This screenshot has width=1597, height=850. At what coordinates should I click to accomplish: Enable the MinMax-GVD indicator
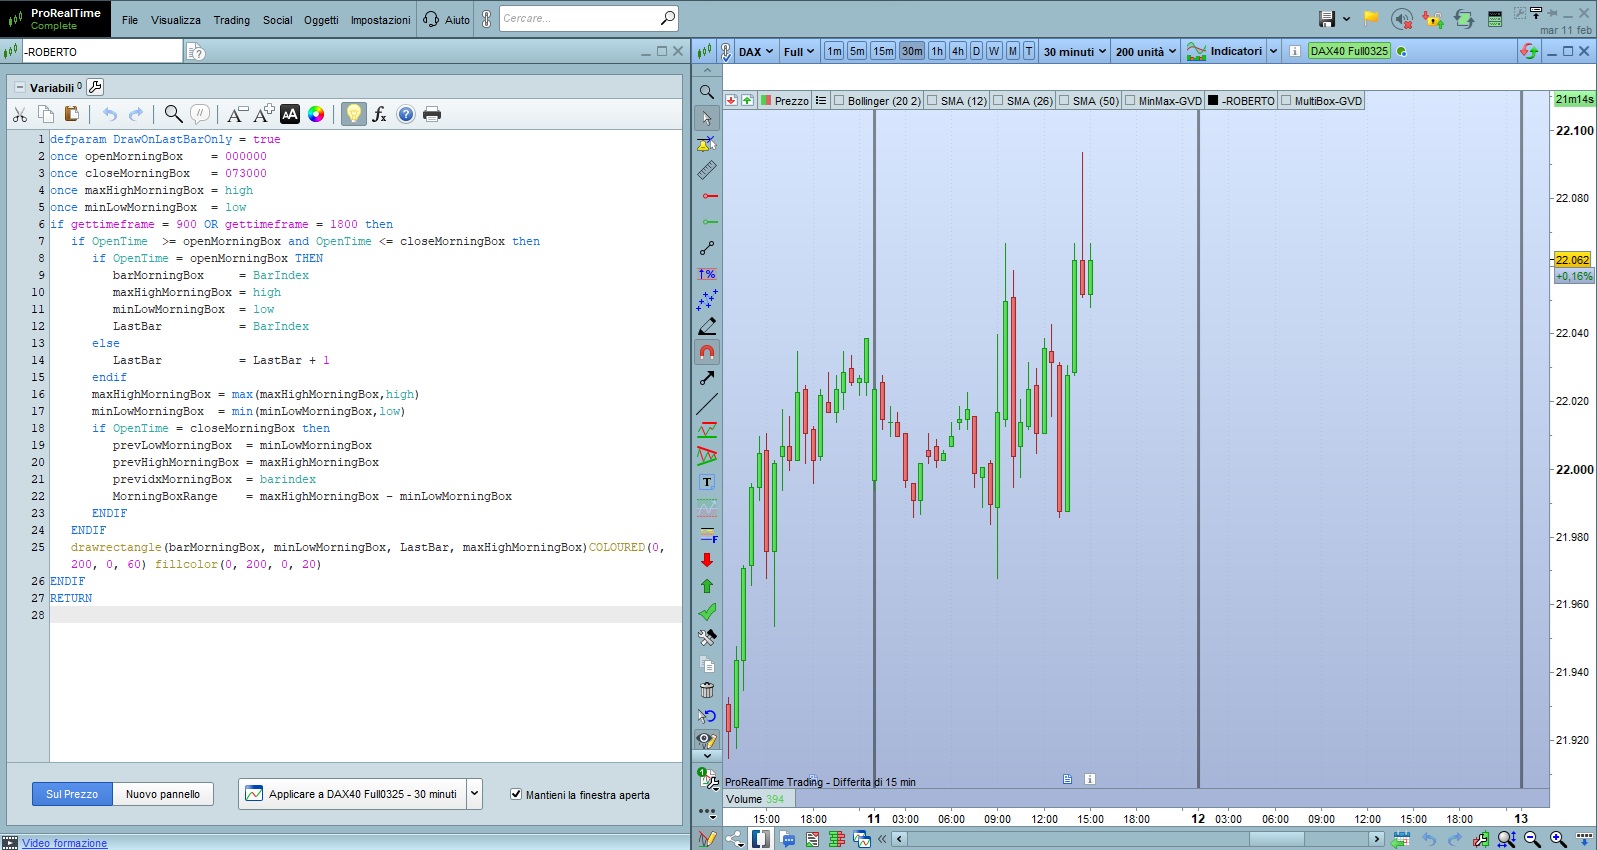coord(1130,101)
